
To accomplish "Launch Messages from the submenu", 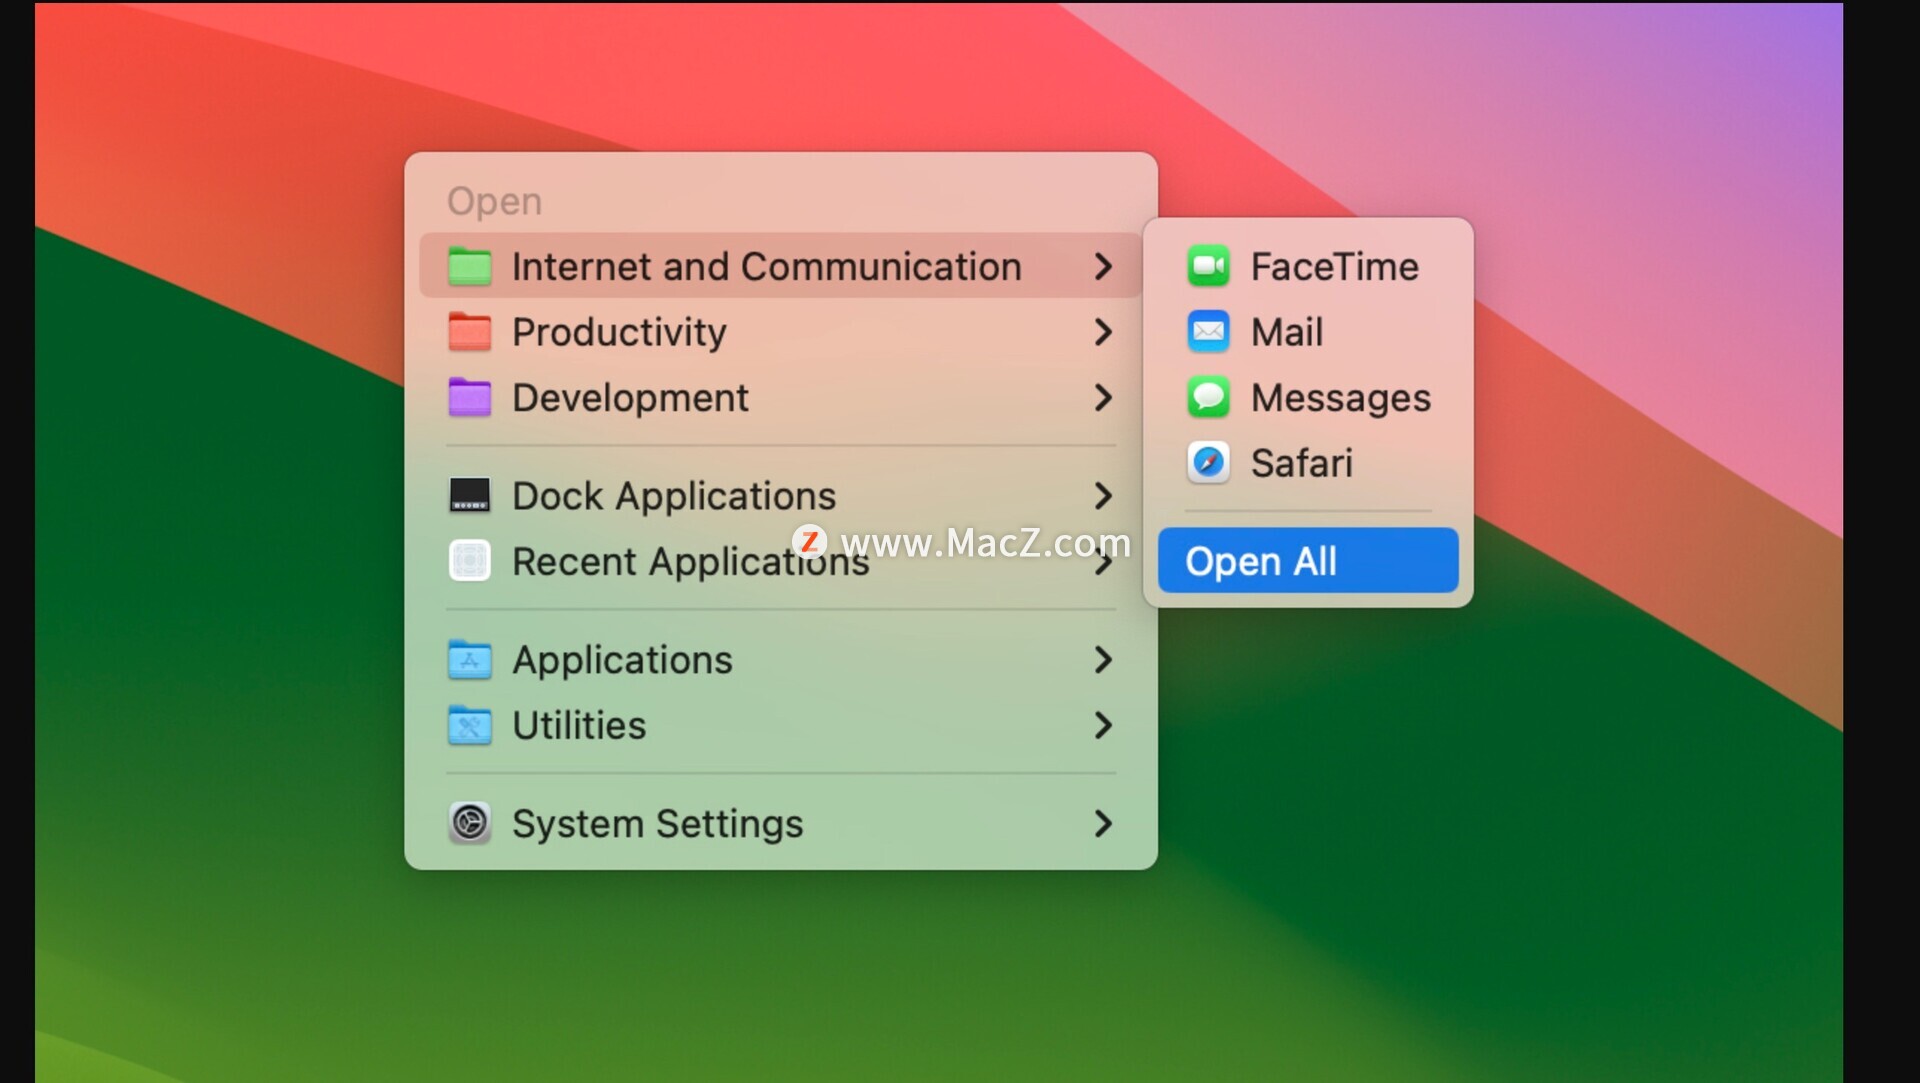I will point(1308,398).
